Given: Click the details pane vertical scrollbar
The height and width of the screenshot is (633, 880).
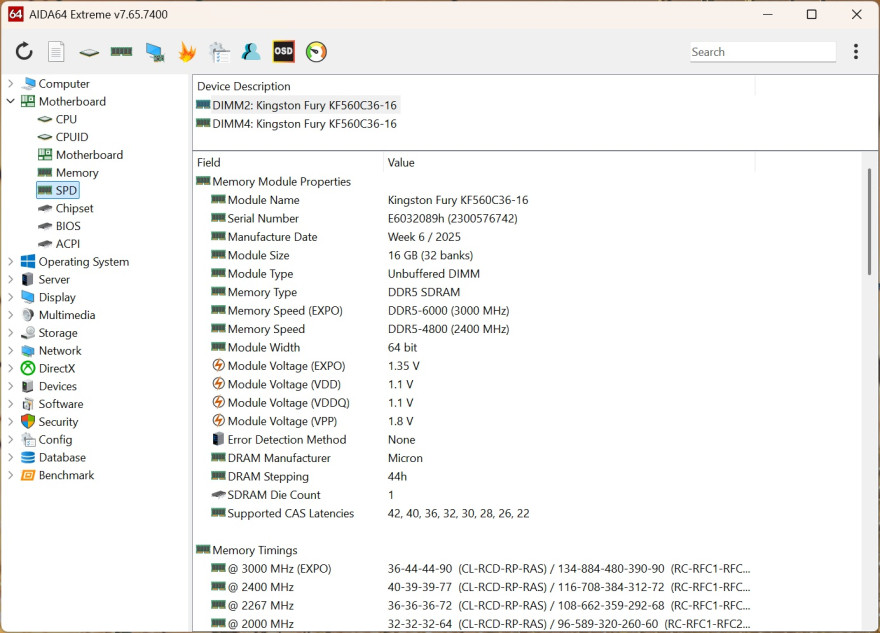Looking at the screenshot, I should click(869, 222).
